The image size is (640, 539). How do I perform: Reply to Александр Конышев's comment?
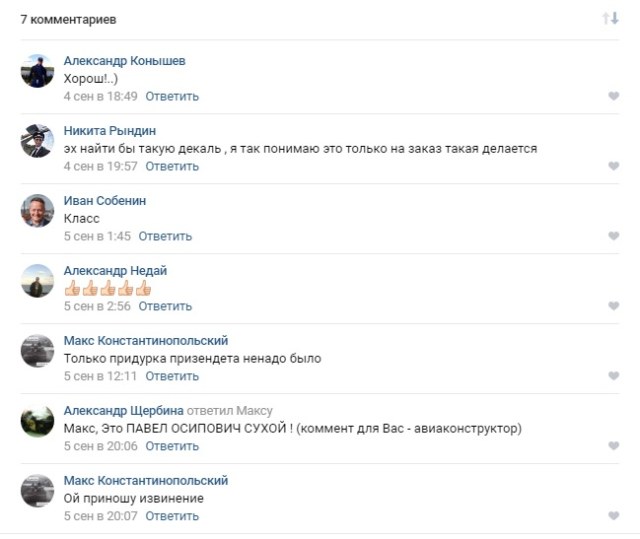pos(172,96)
